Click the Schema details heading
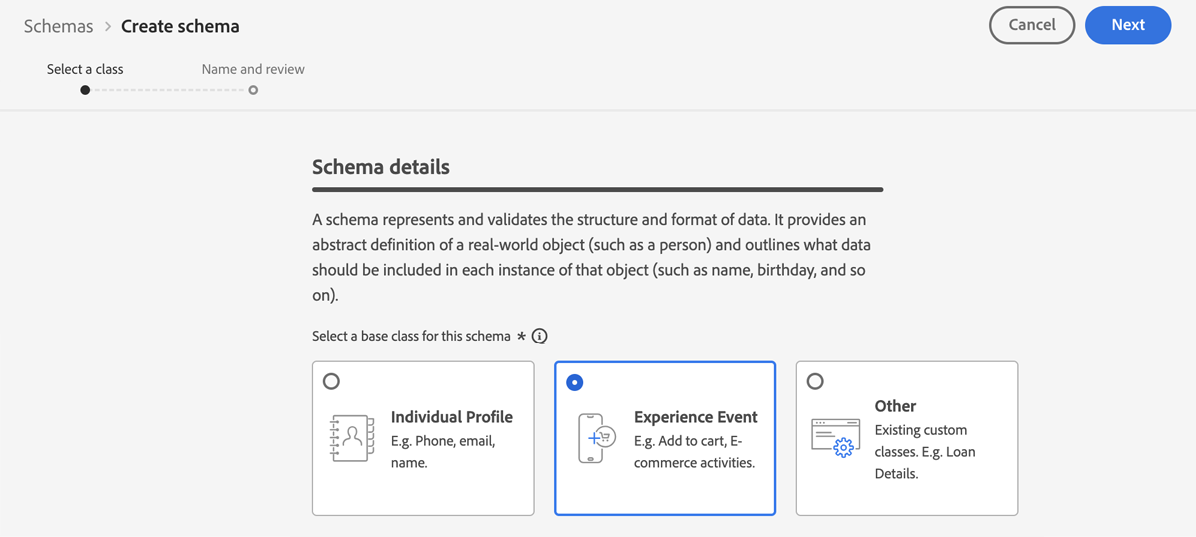The image size is (1196, 537). [380, 167]
